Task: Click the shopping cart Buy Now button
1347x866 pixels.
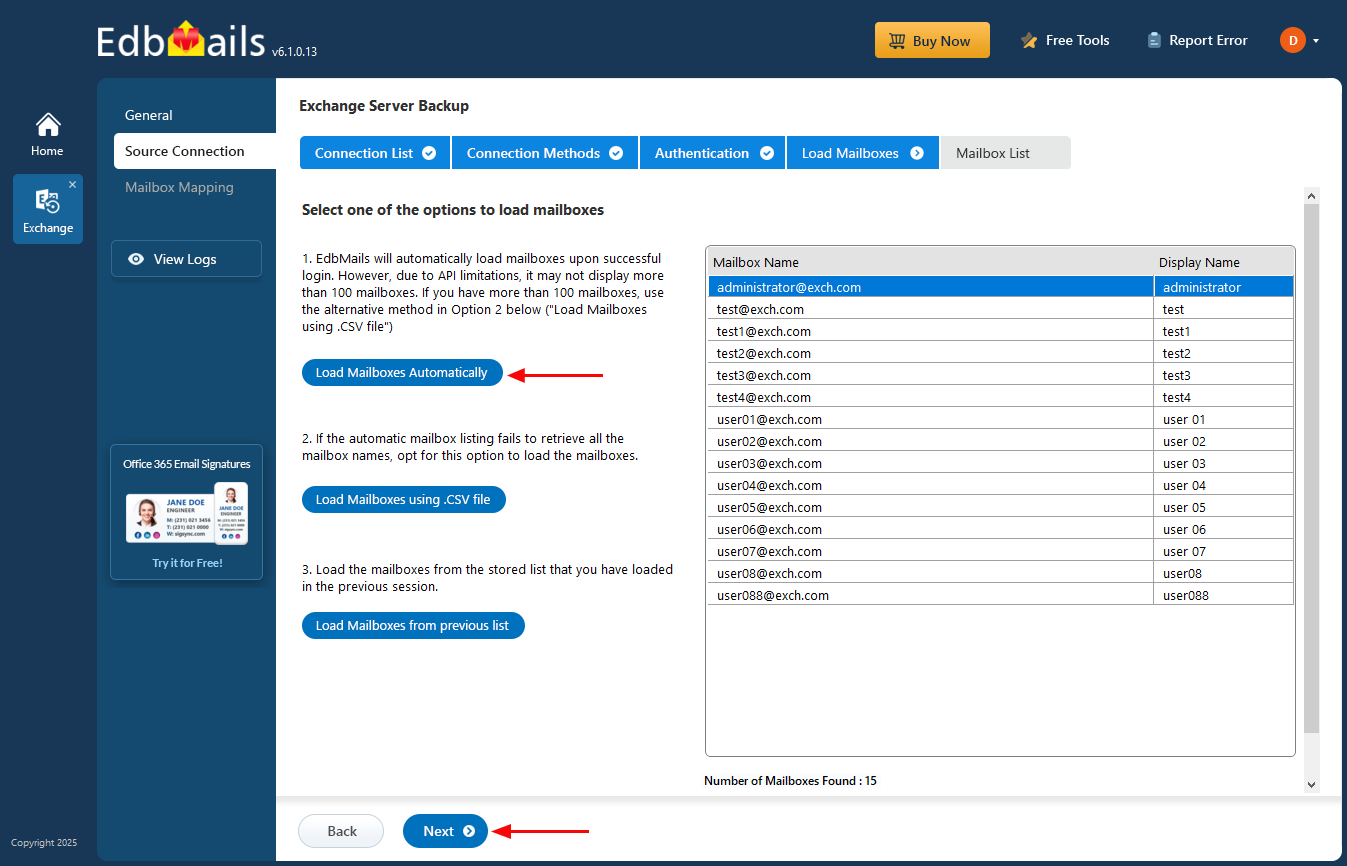Action: [932, 41]
